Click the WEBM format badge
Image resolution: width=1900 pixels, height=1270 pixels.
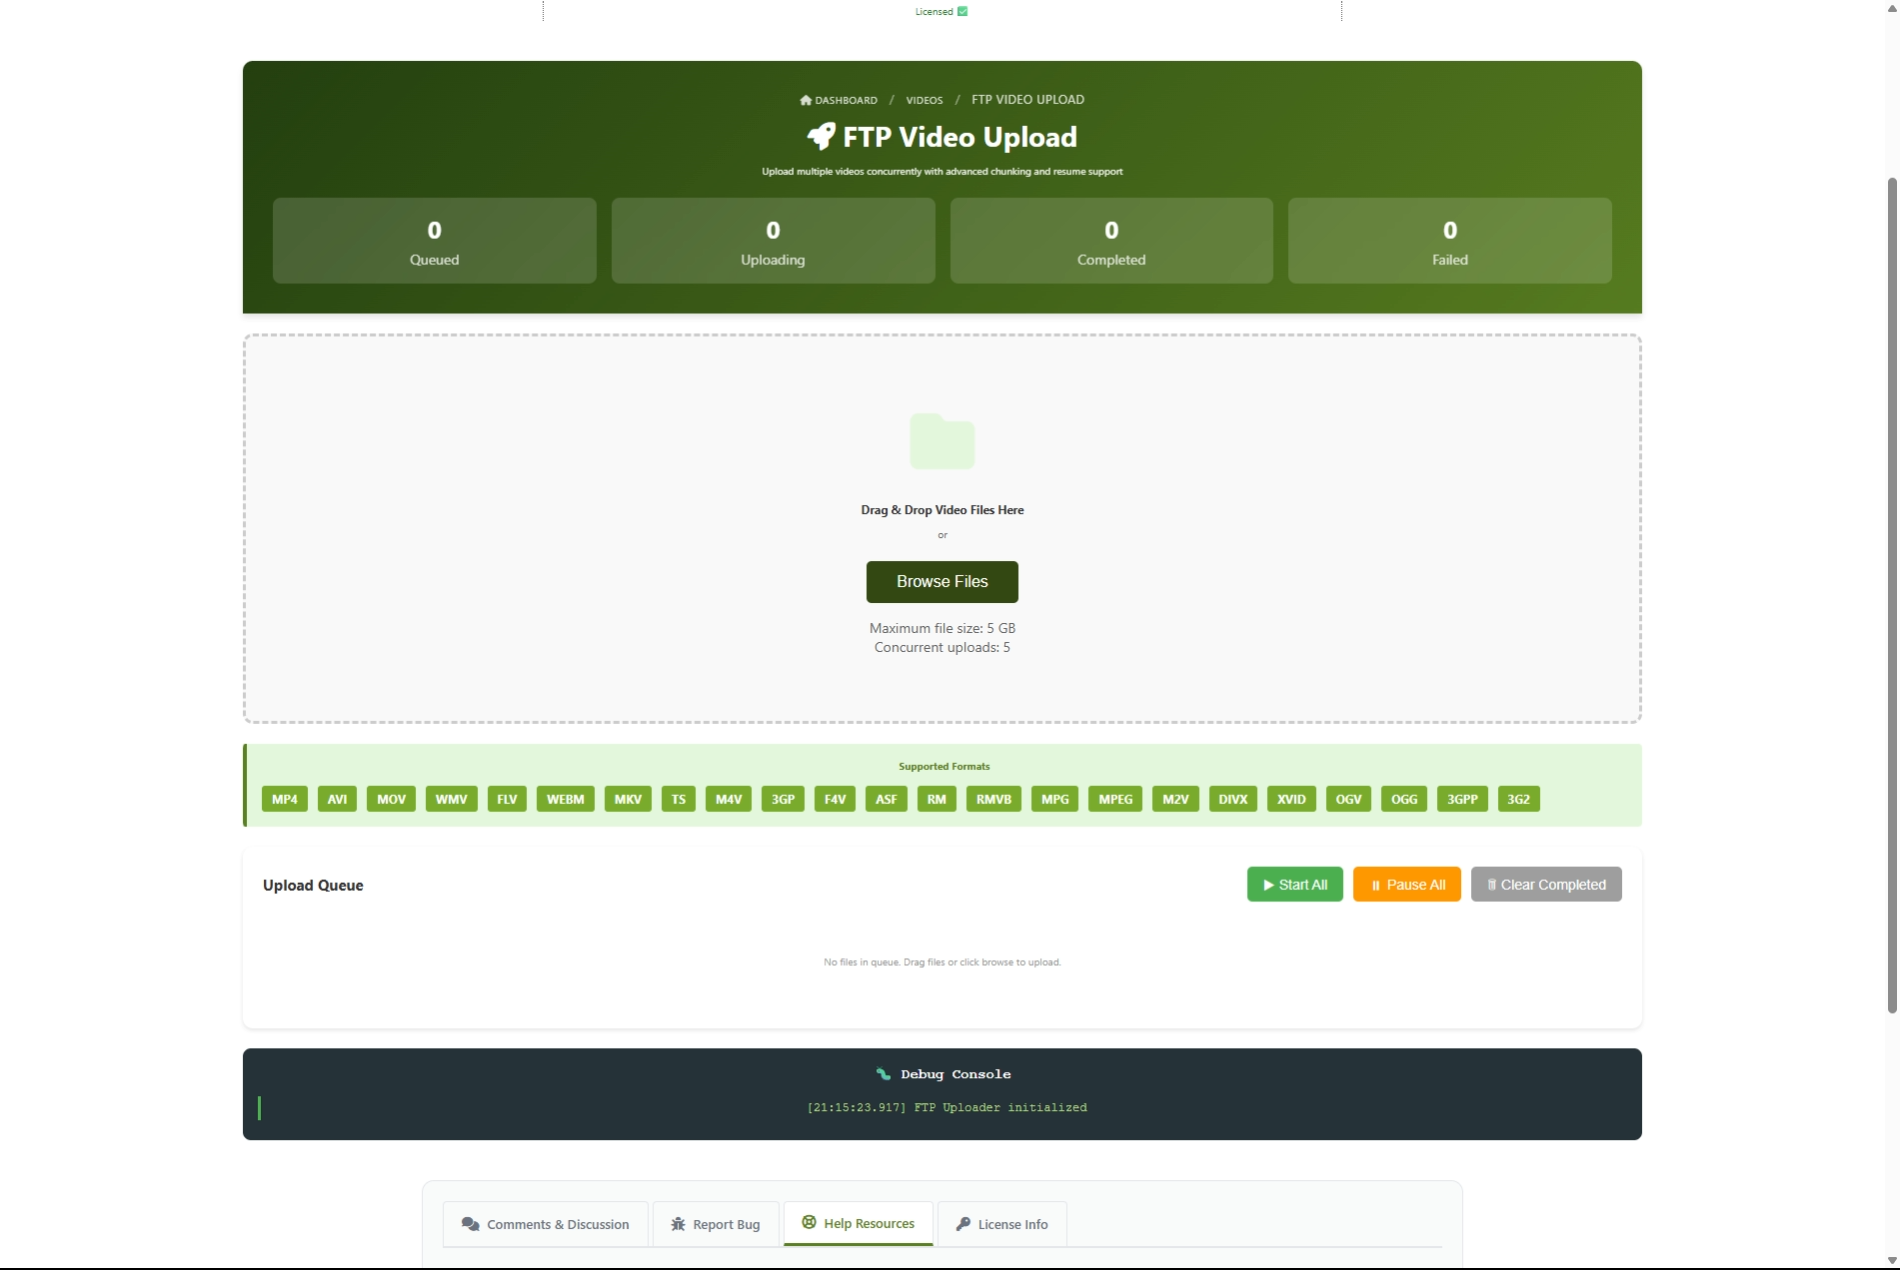tap(564, 799)
